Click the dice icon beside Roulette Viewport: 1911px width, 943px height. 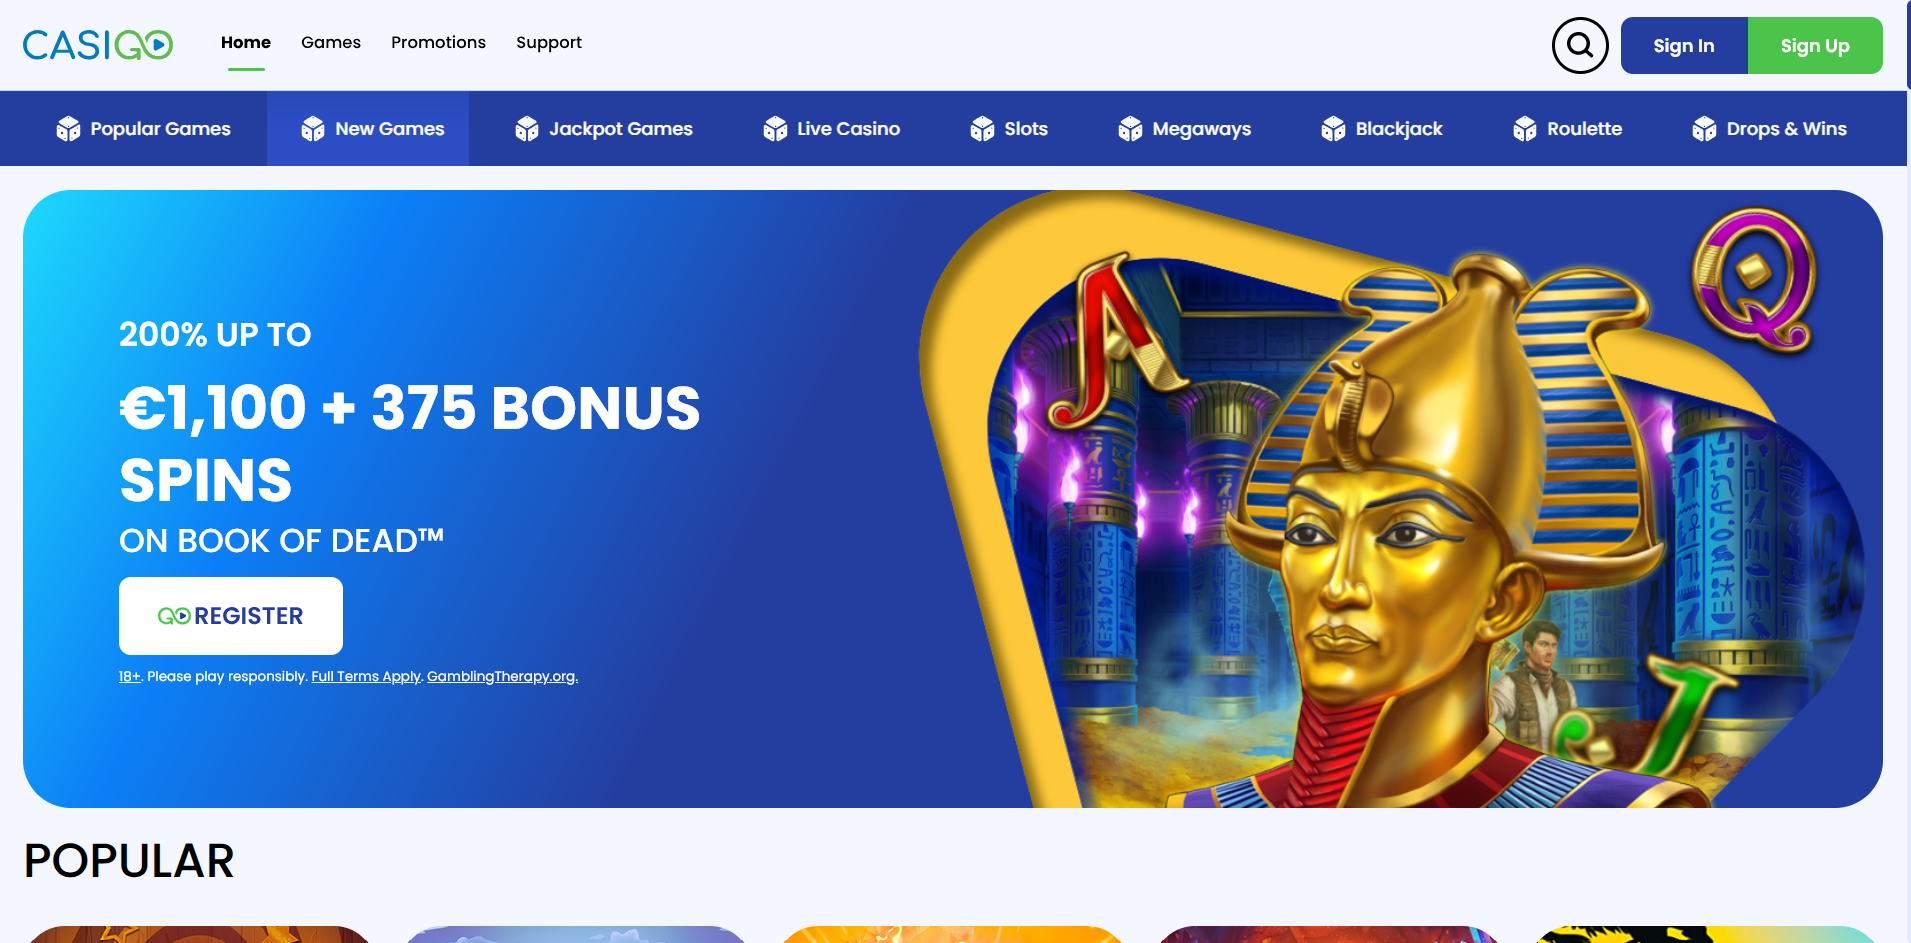click(x=1525, y=129)
